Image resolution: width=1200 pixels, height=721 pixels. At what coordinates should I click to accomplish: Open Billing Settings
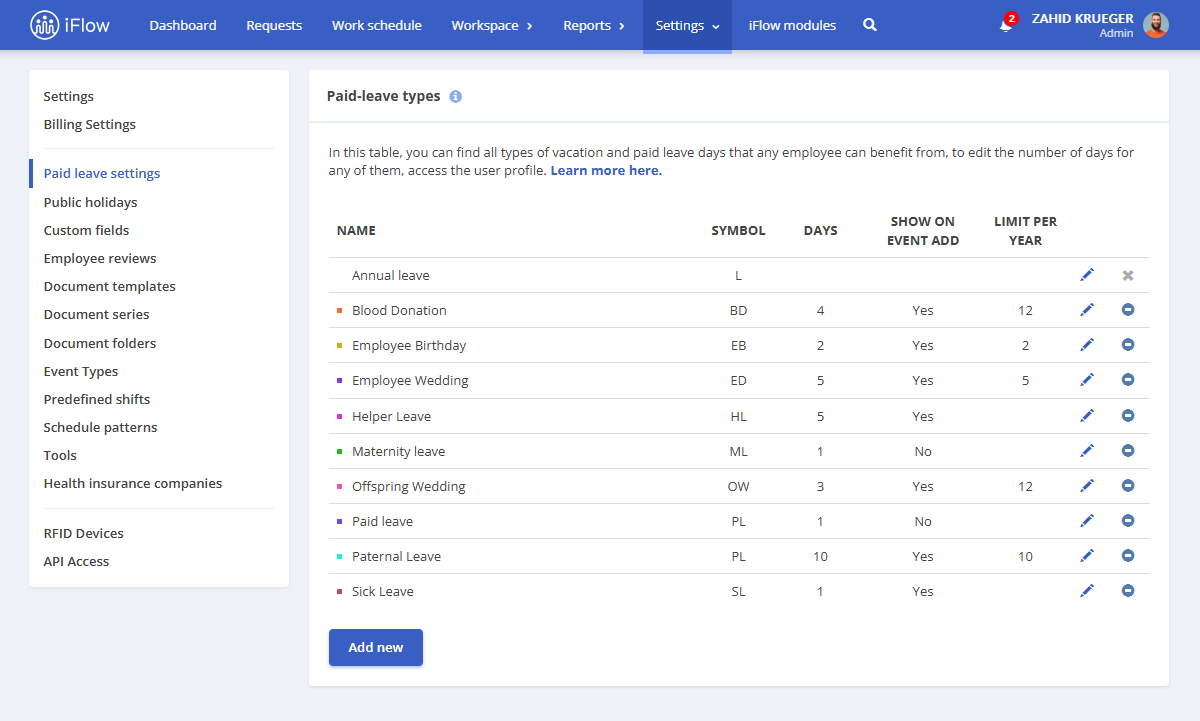90,125
